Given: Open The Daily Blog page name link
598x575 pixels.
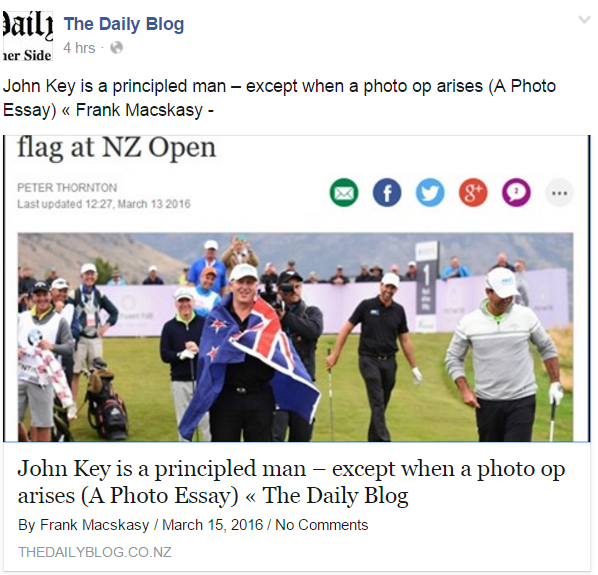Looking at the screenshot, I should coord(124,24).
